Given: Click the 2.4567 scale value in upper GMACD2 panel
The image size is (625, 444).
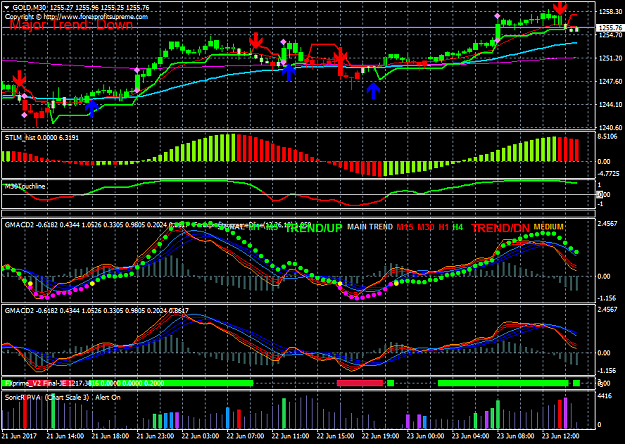Looking at the screenshot, I should pyautogui.click(x=608, y=224).
